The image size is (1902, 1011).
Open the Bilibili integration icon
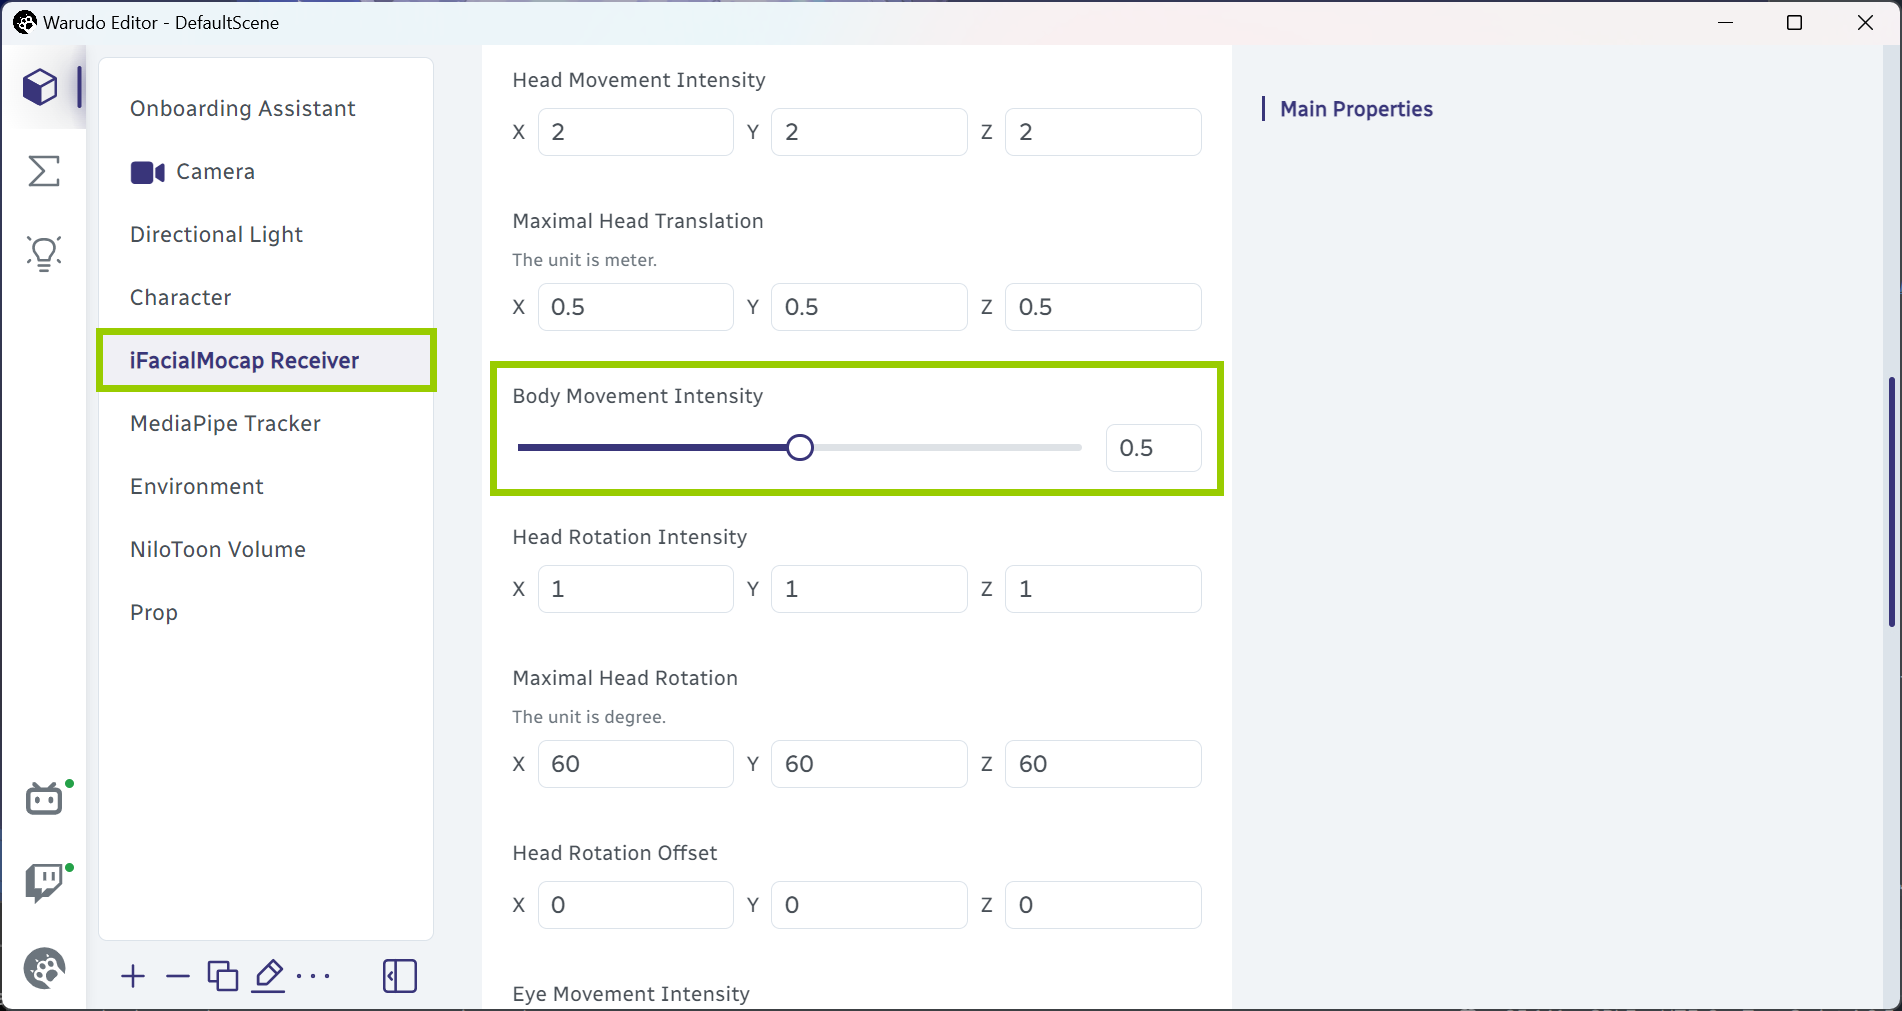tap(44, 799)
